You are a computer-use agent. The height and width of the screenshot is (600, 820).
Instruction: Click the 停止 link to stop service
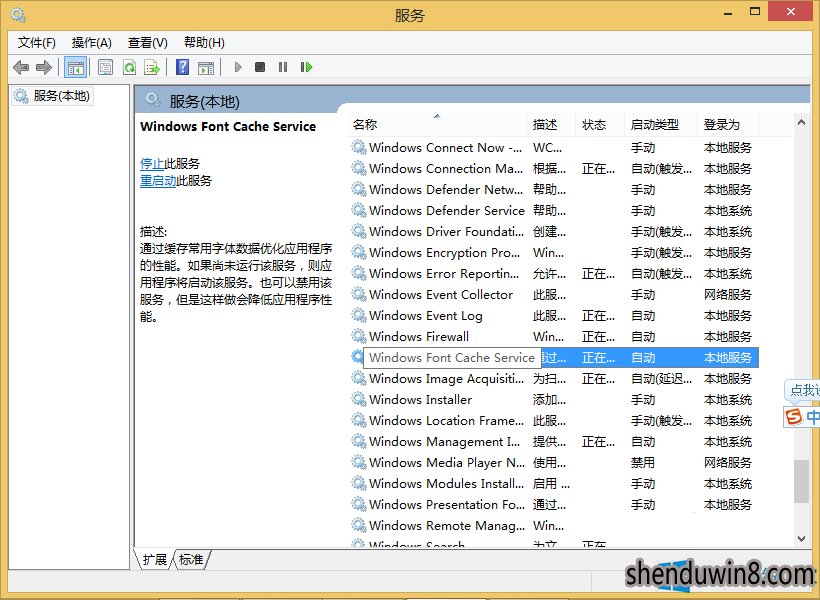point(152,164)
